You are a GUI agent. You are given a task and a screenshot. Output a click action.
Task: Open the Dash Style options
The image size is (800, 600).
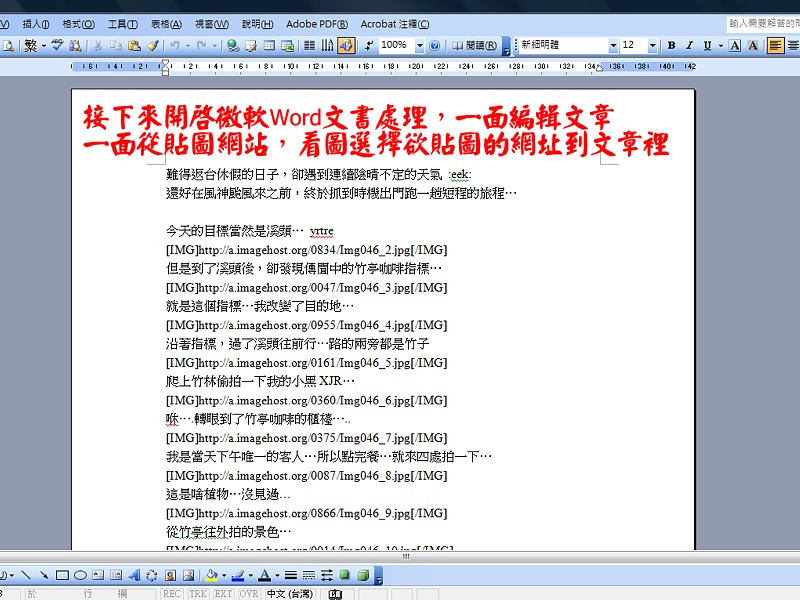[x=309, y=576]
